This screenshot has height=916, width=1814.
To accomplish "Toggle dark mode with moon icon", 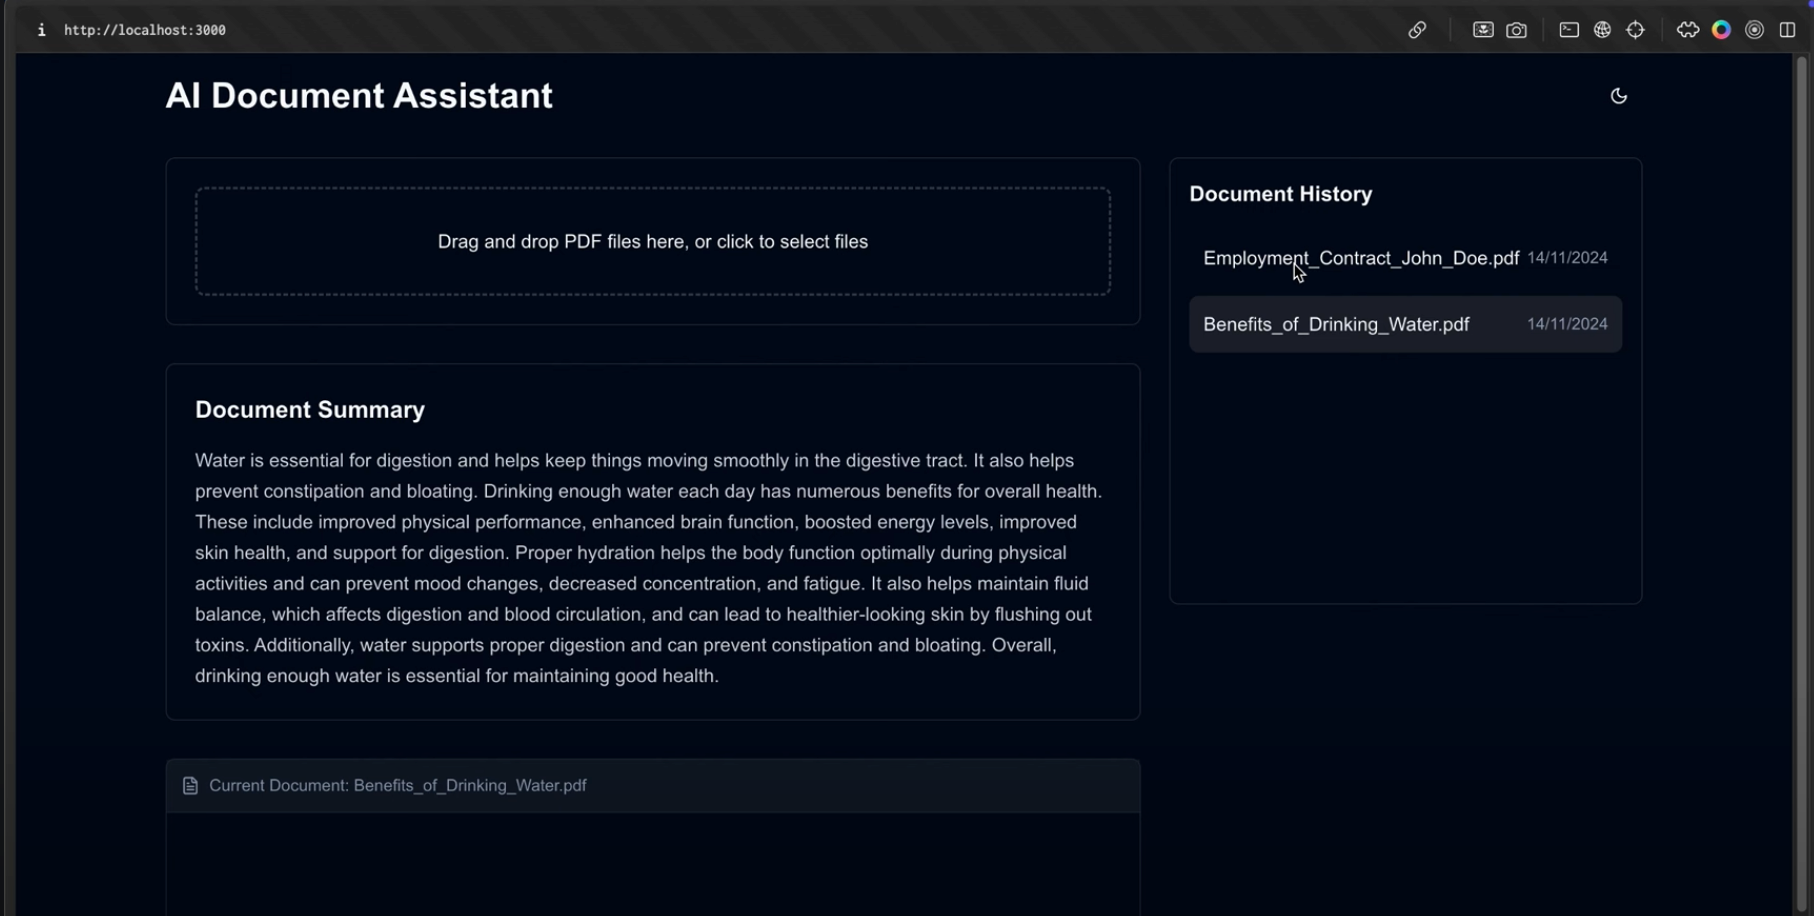I will click(1619, 96).
